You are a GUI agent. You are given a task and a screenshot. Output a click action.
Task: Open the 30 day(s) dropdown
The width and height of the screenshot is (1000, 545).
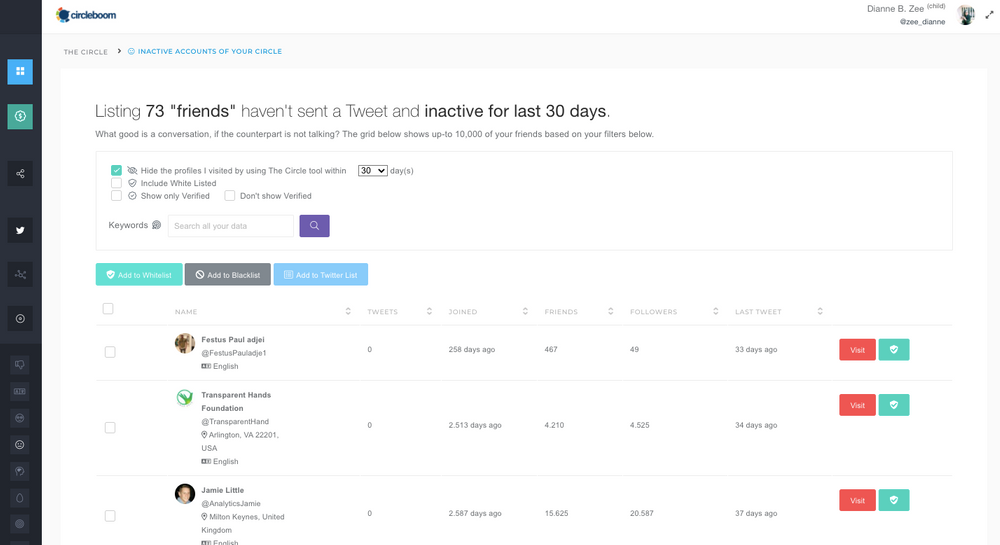click(x=372, y=170)
